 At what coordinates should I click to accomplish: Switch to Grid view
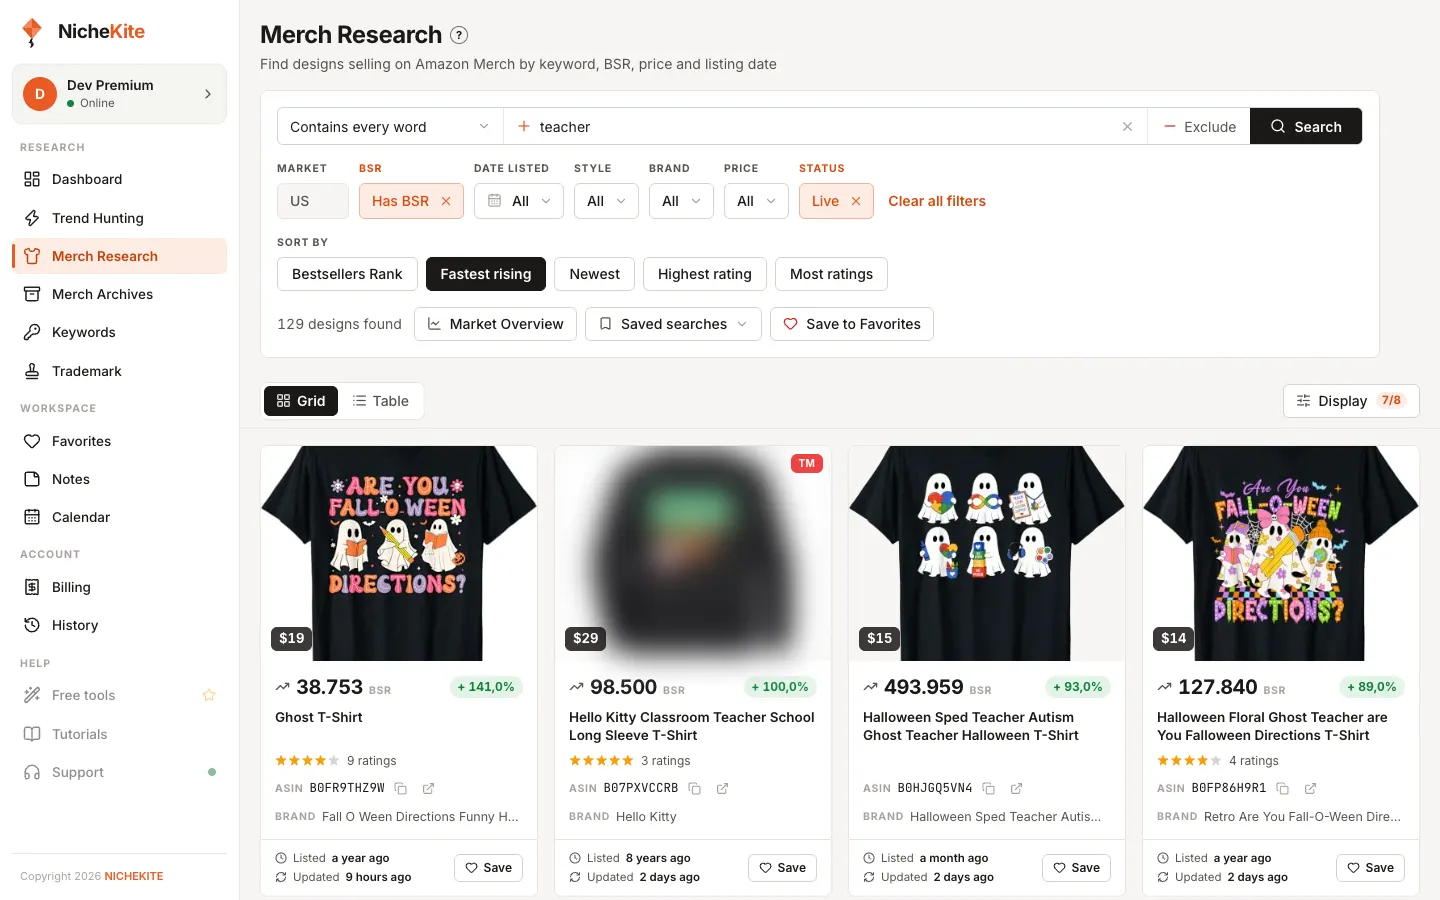coord(301,401)
